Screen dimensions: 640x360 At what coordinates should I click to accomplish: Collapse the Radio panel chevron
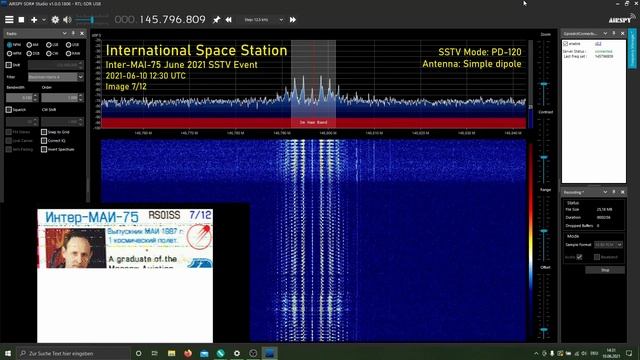[x=64, y=33]
